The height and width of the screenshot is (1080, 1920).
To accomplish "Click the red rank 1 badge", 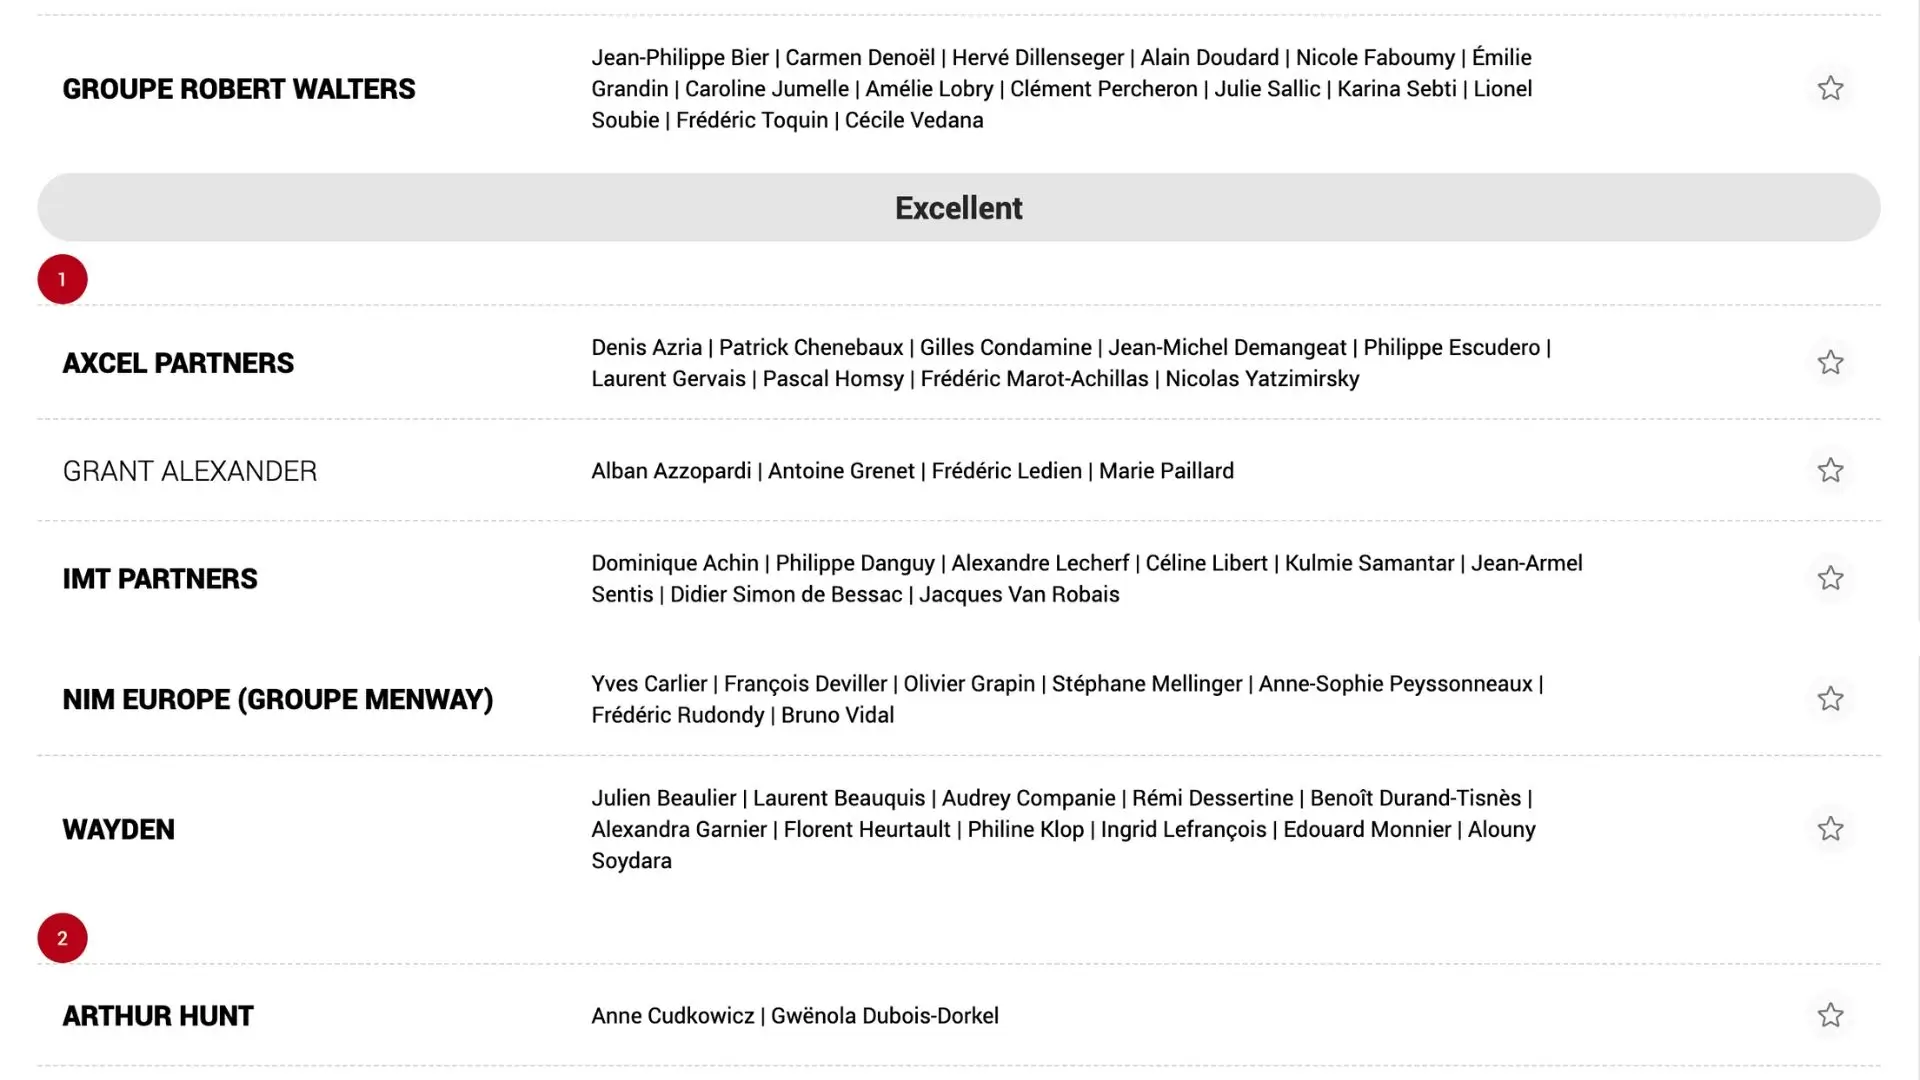I will [x=62, y=279].
